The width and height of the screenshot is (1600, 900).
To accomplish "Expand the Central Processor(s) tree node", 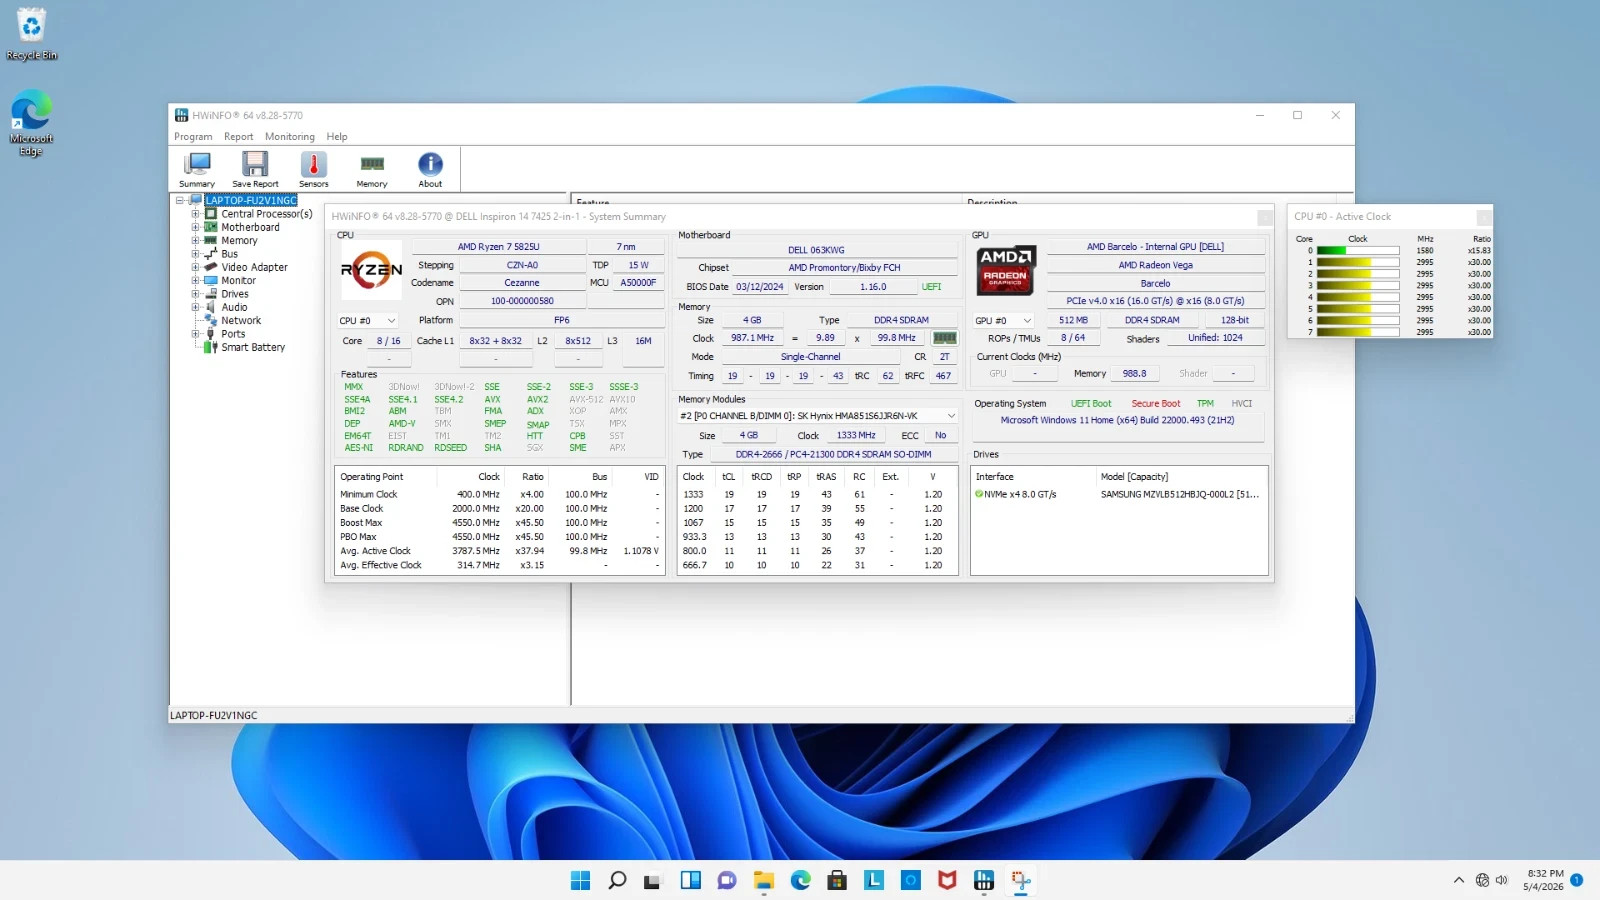I will pyautogui.click(x=195, y=214).
